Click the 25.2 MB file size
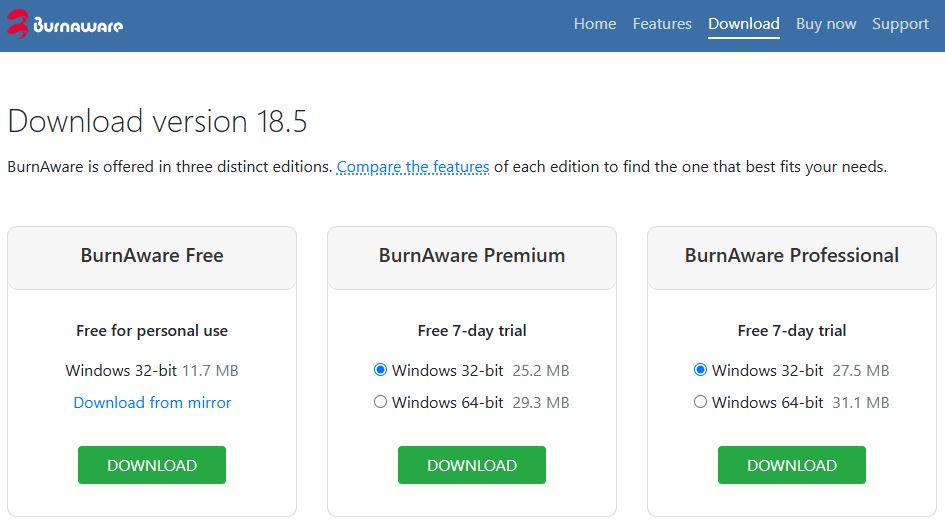Viewport: 945px width, 527px height. click(x=541, y=371)
